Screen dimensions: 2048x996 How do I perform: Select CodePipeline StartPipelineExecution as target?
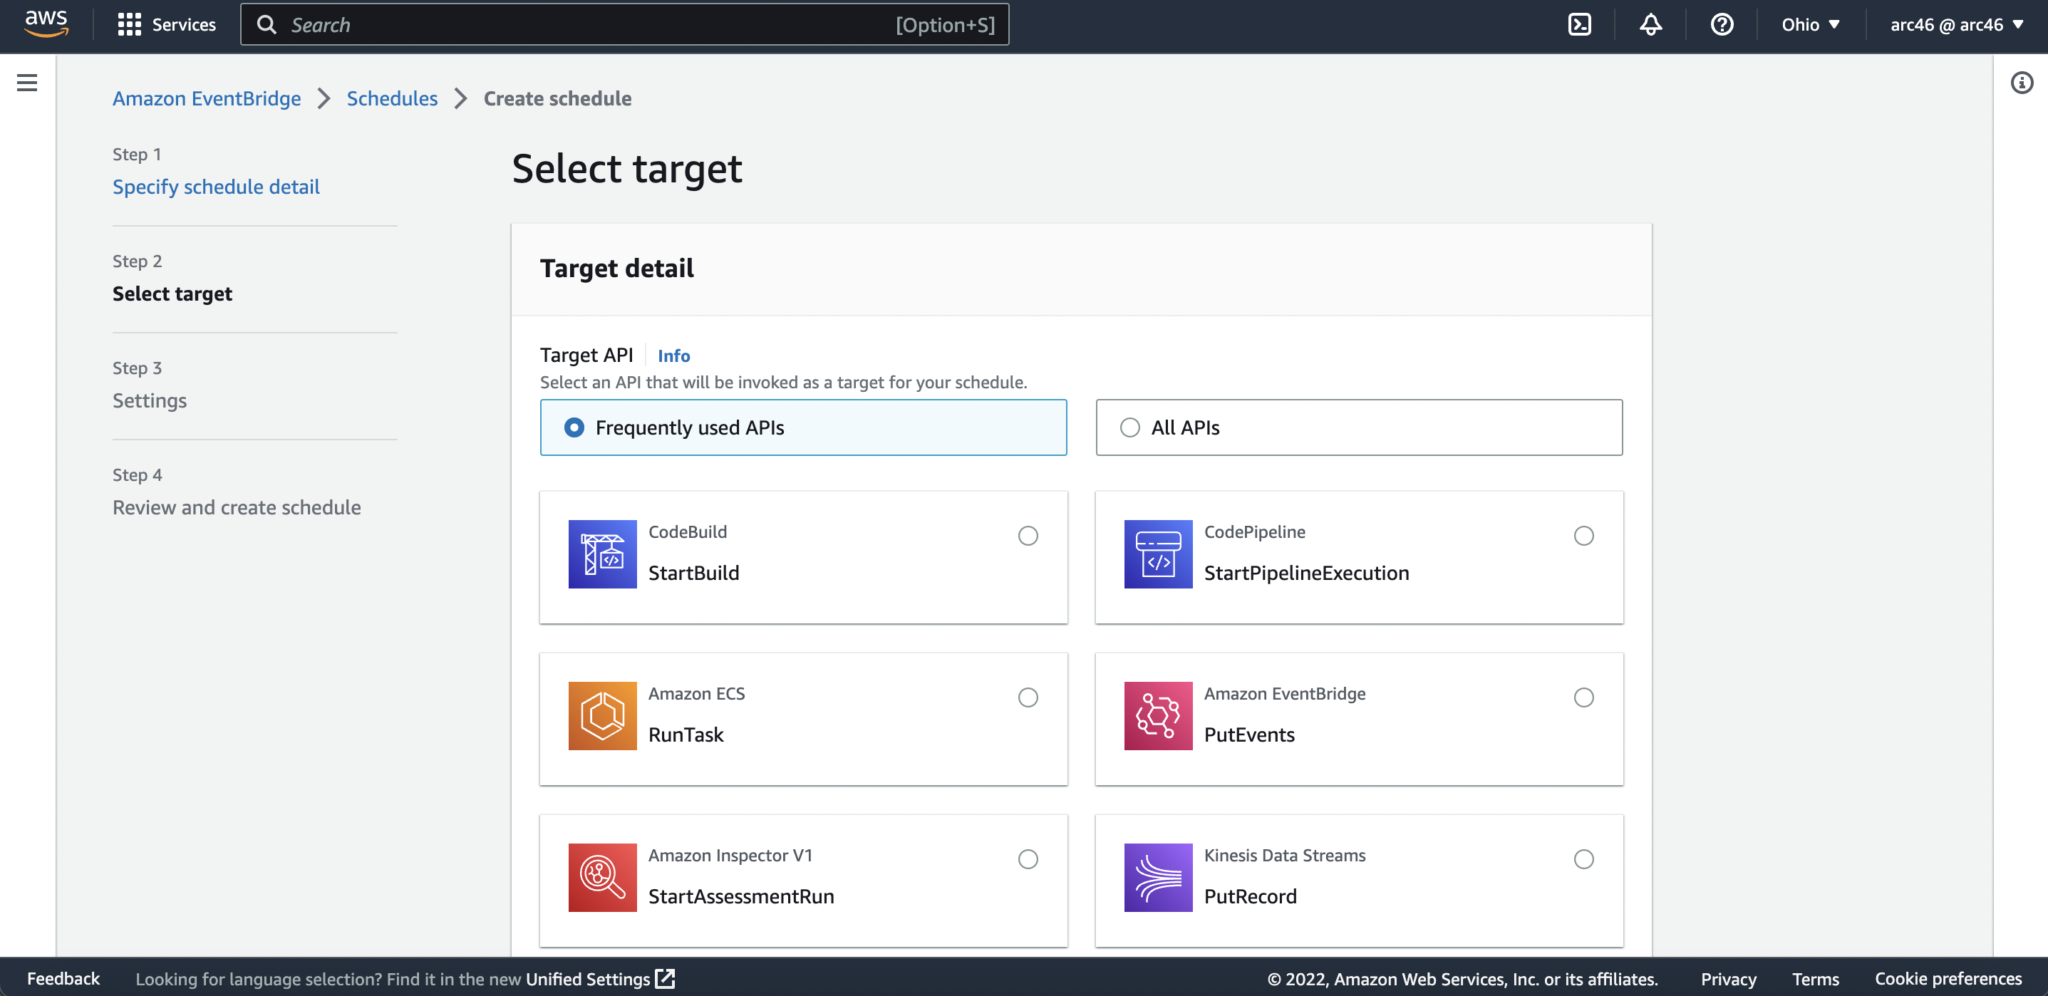click(x=1583, y=535)
